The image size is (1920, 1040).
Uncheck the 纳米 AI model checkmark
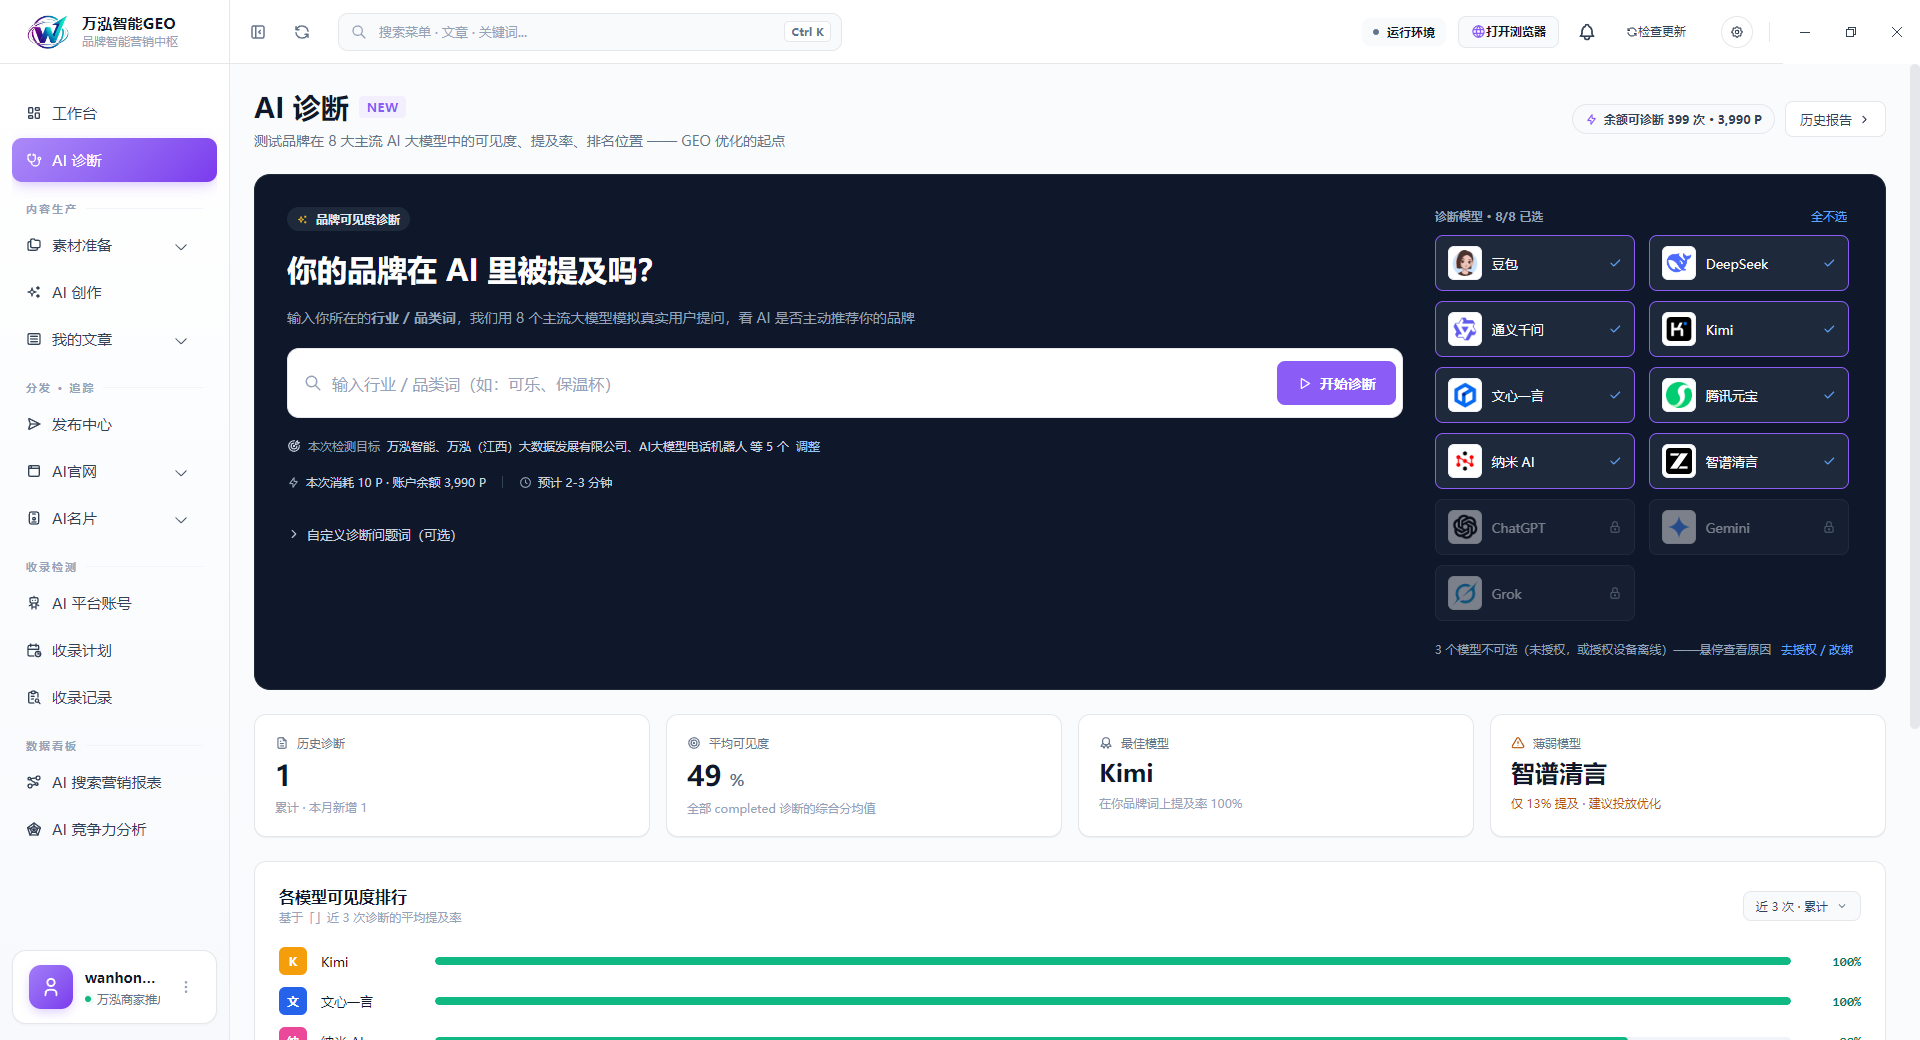[x=1615, y=461]
